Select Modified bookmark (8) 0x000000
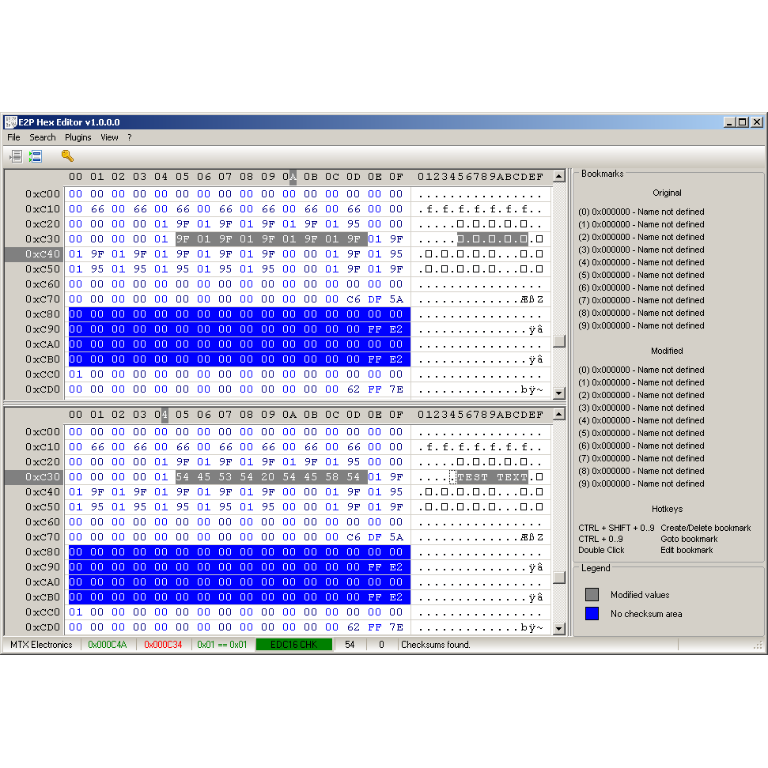 (641, 471)
